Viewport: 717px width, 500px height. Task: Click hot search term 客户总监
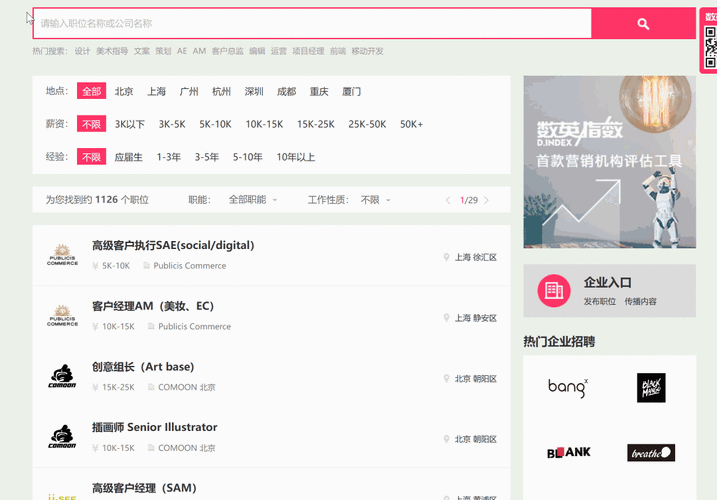point(228,51)
